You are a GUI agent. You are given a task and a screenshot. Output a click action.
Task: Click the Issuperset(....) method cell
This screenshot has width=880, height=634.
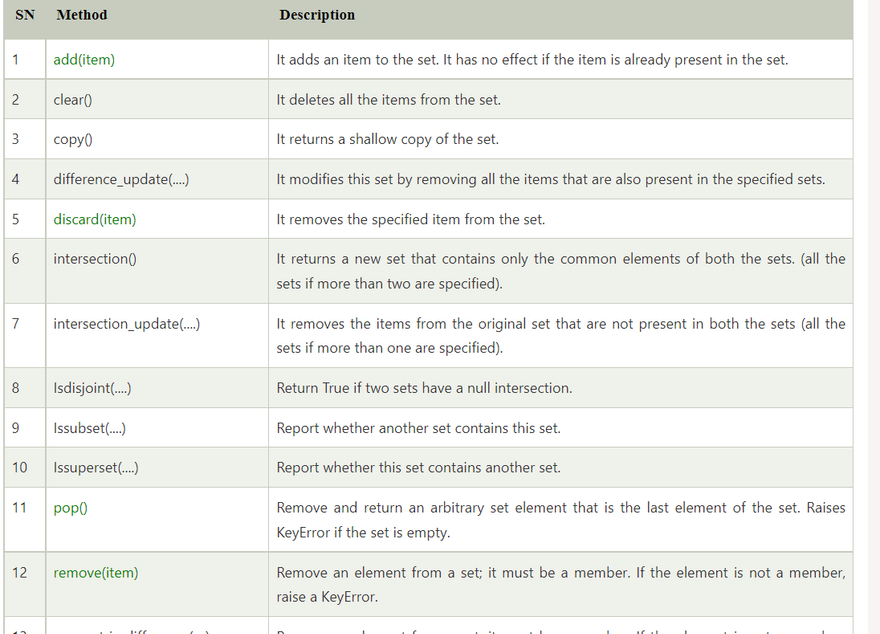coord(96,467)
